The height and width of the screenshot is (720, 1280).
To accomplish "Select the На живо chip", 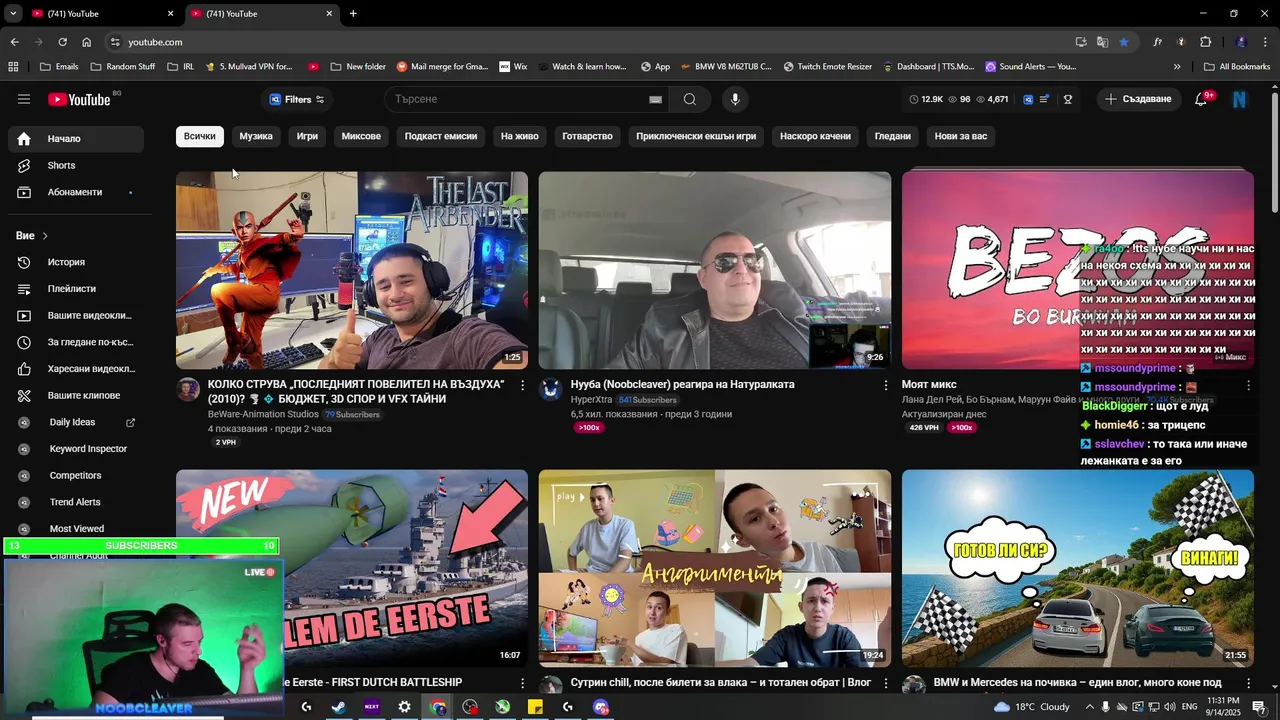I will 520,136.
